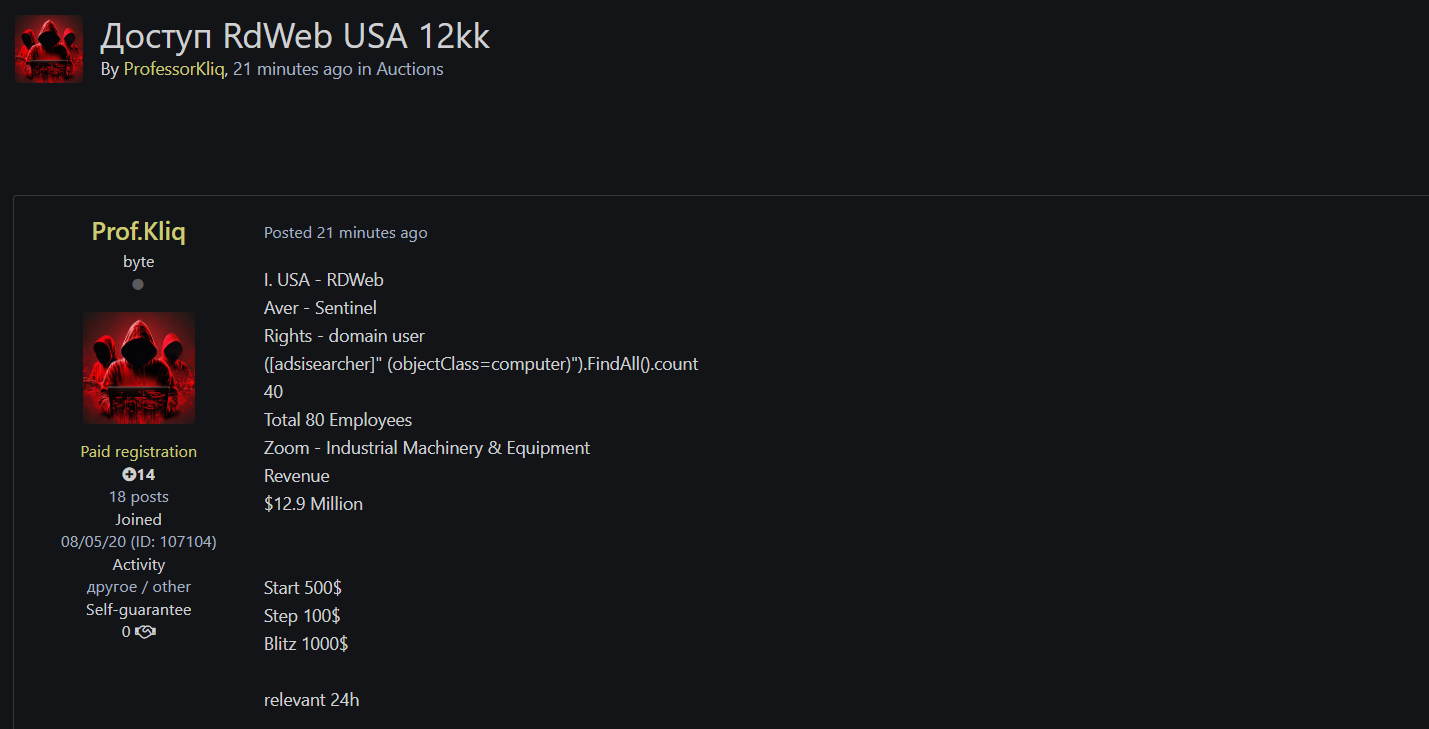Image resolution: width=1429 pixels, height=729 pixels.
Task: View the author's 18 posts
Action: 139,496
